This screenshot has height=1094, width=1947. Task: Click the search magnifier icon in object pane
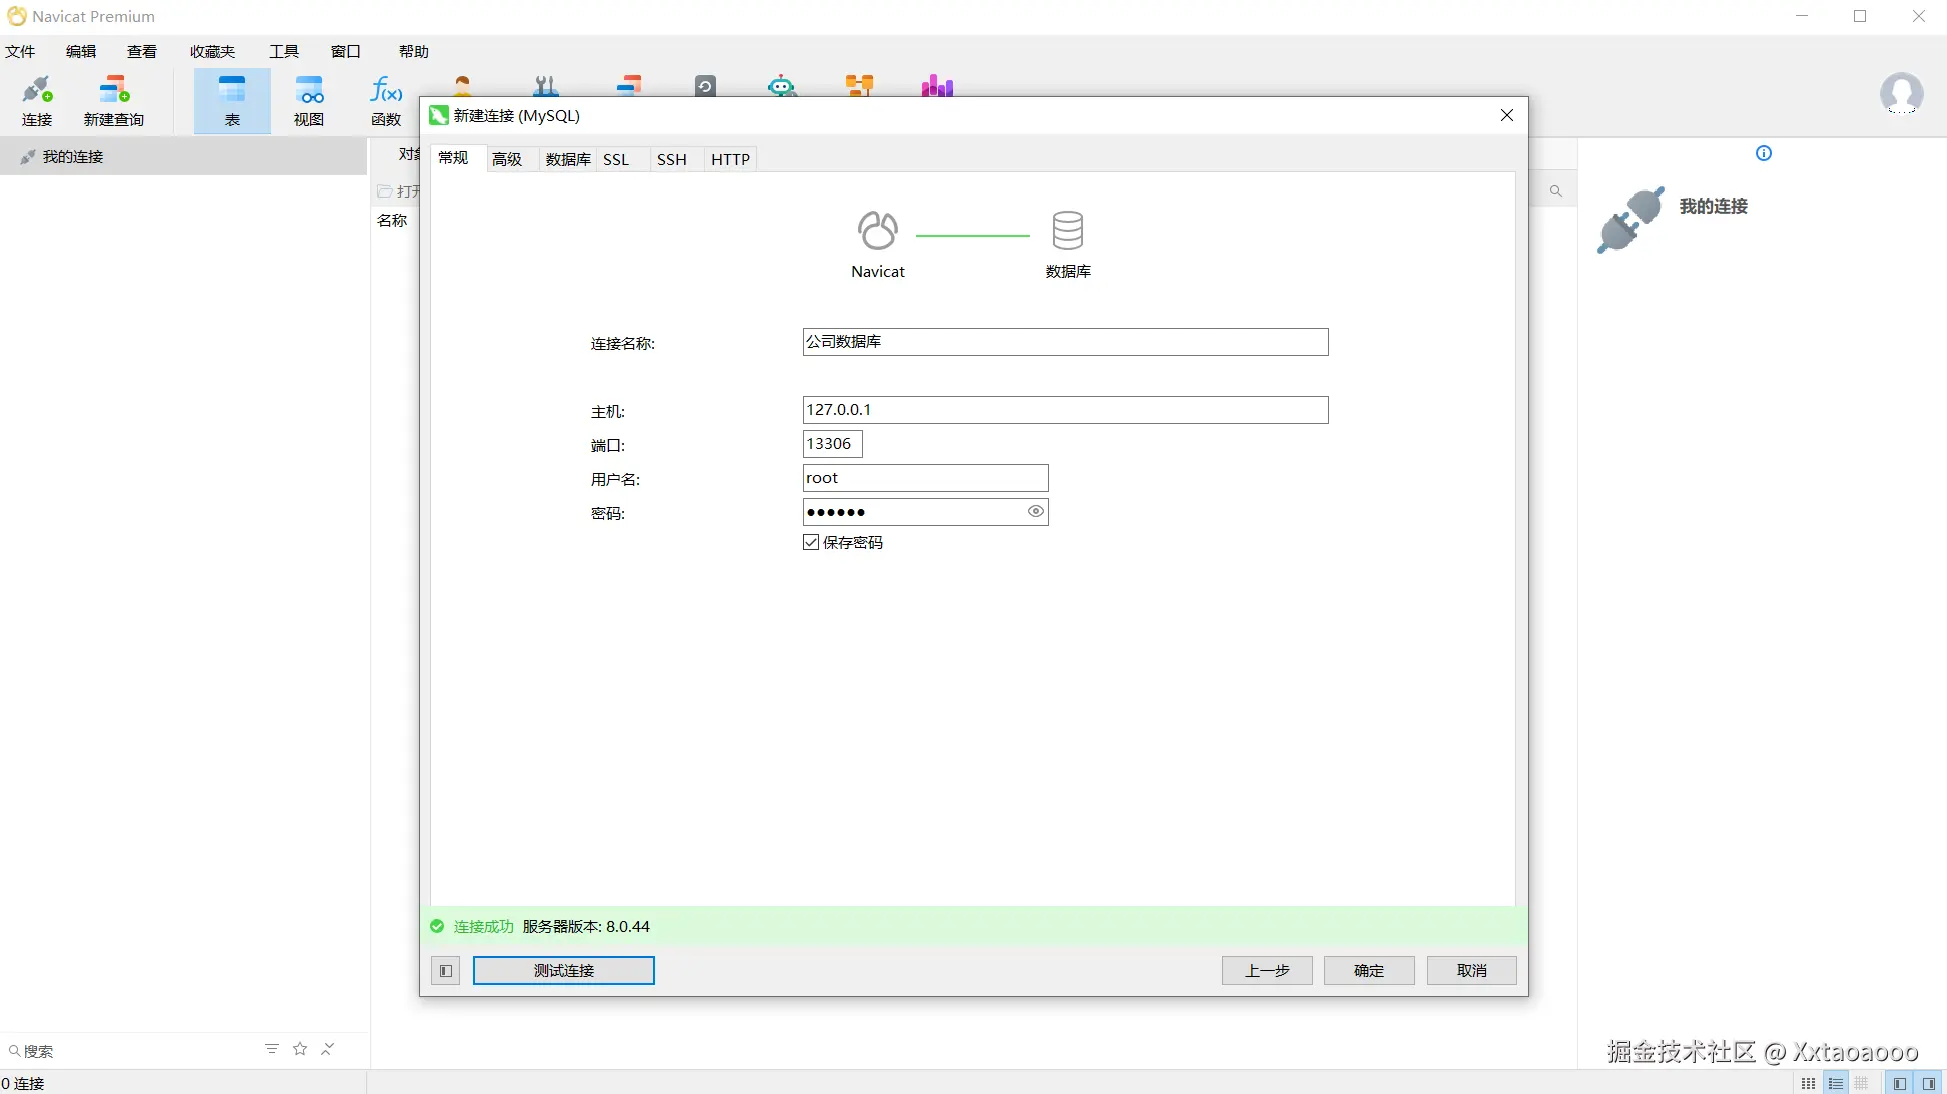pos(1555,191)
